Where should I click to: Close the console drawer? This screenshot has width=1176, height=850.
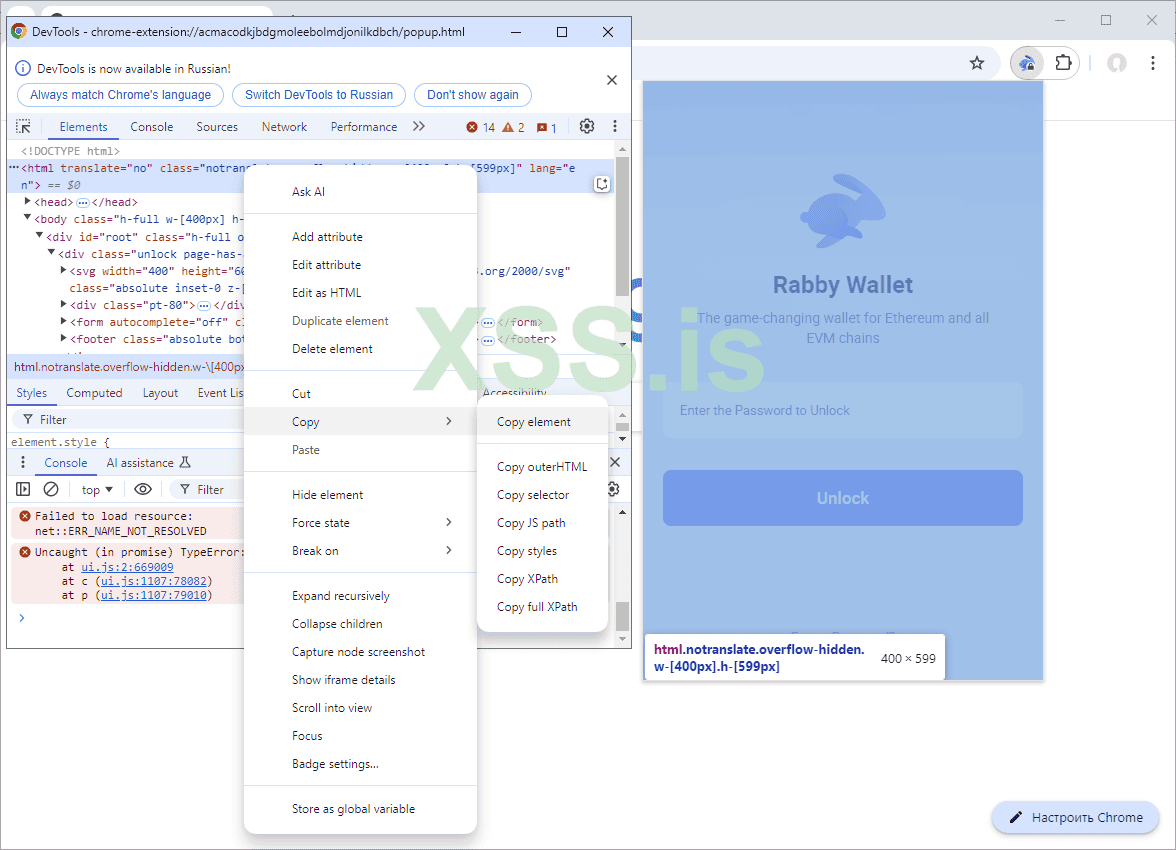[x=615, y=462]
